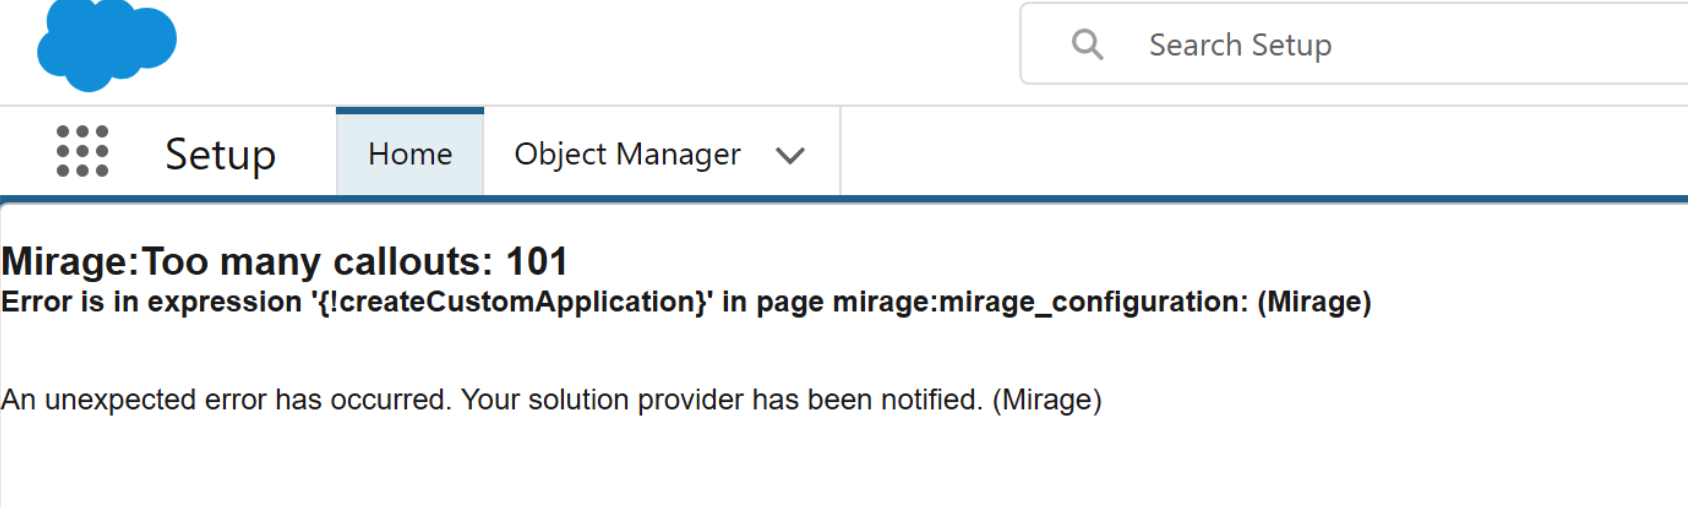
Task: Click the number 101 in error heading
Action: [x=536, y=262]
